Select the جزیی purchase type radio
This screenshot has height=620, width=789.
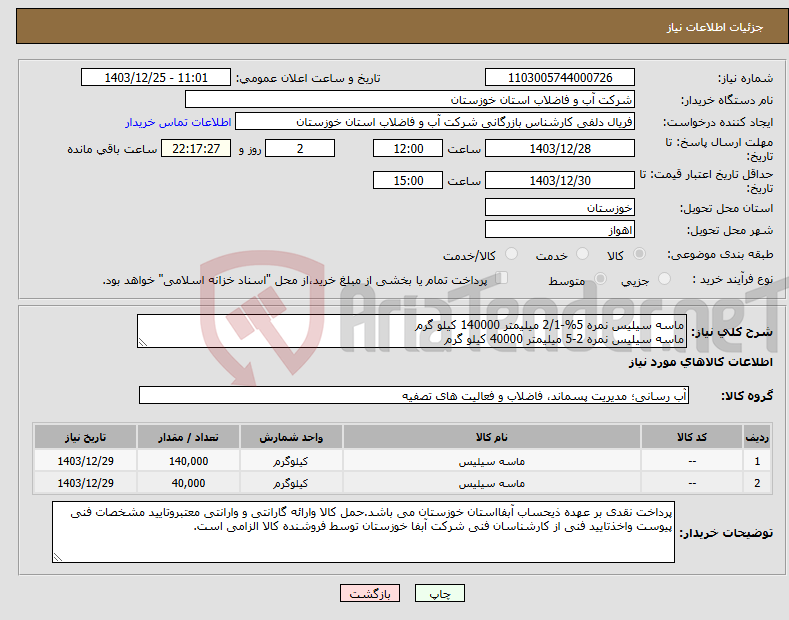pyautogui.click(x=664, y=279)
